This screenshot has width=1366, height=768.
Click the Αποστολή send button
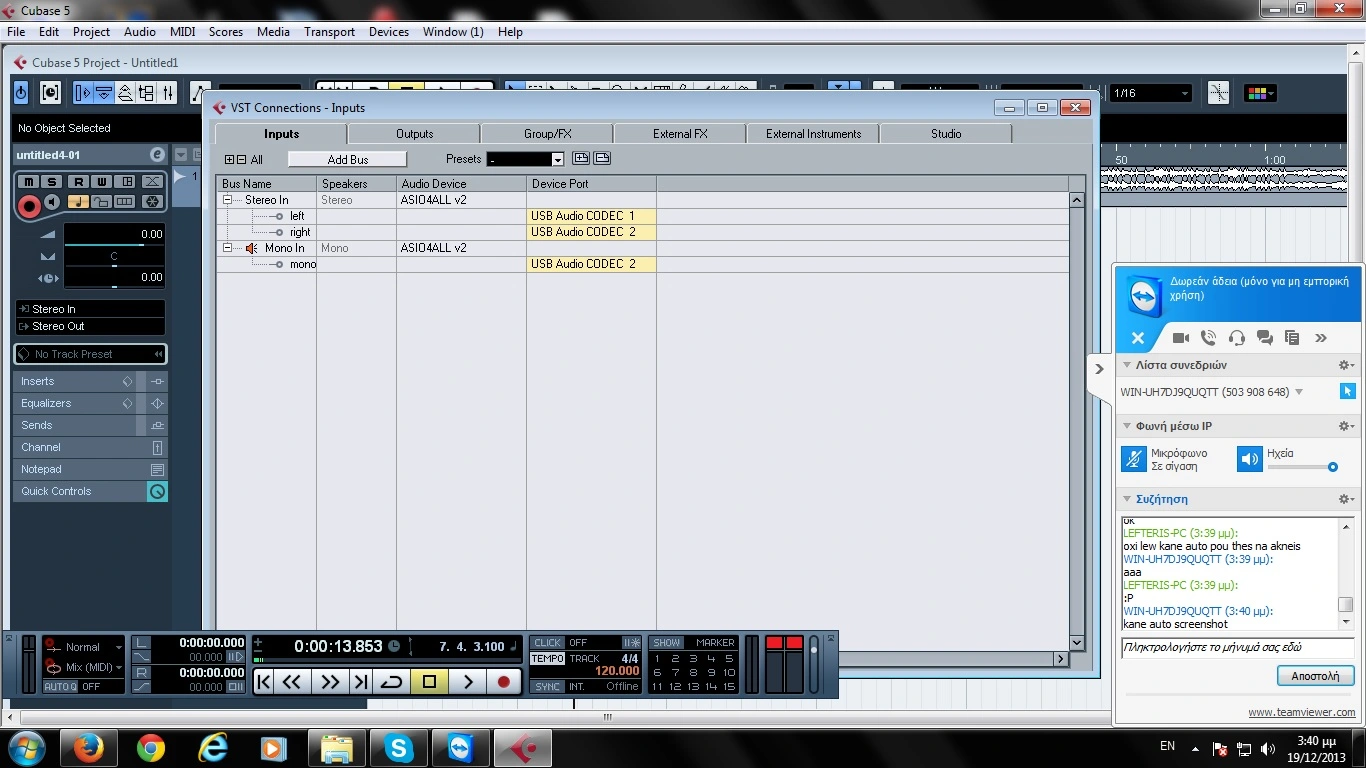(1315, 676)
